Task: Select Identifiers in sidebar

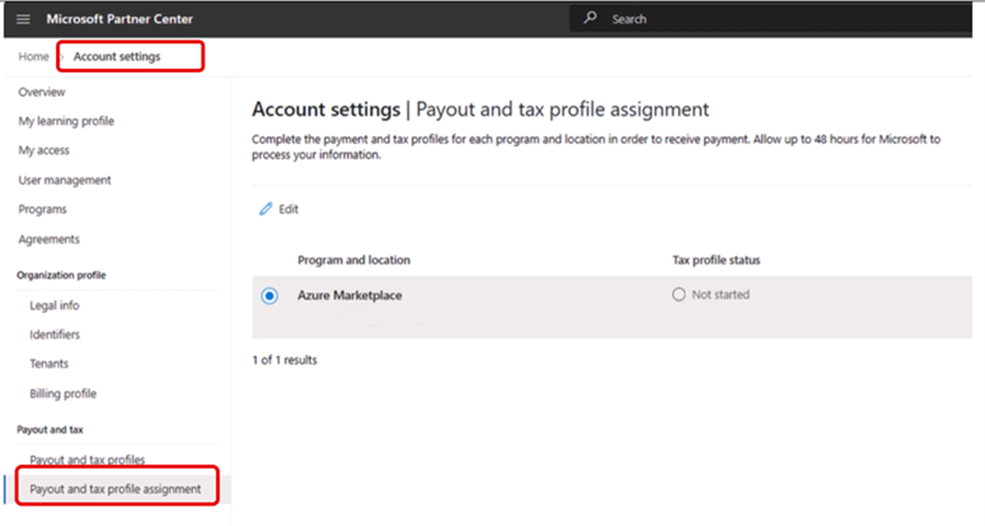Action: pos(55,334)
